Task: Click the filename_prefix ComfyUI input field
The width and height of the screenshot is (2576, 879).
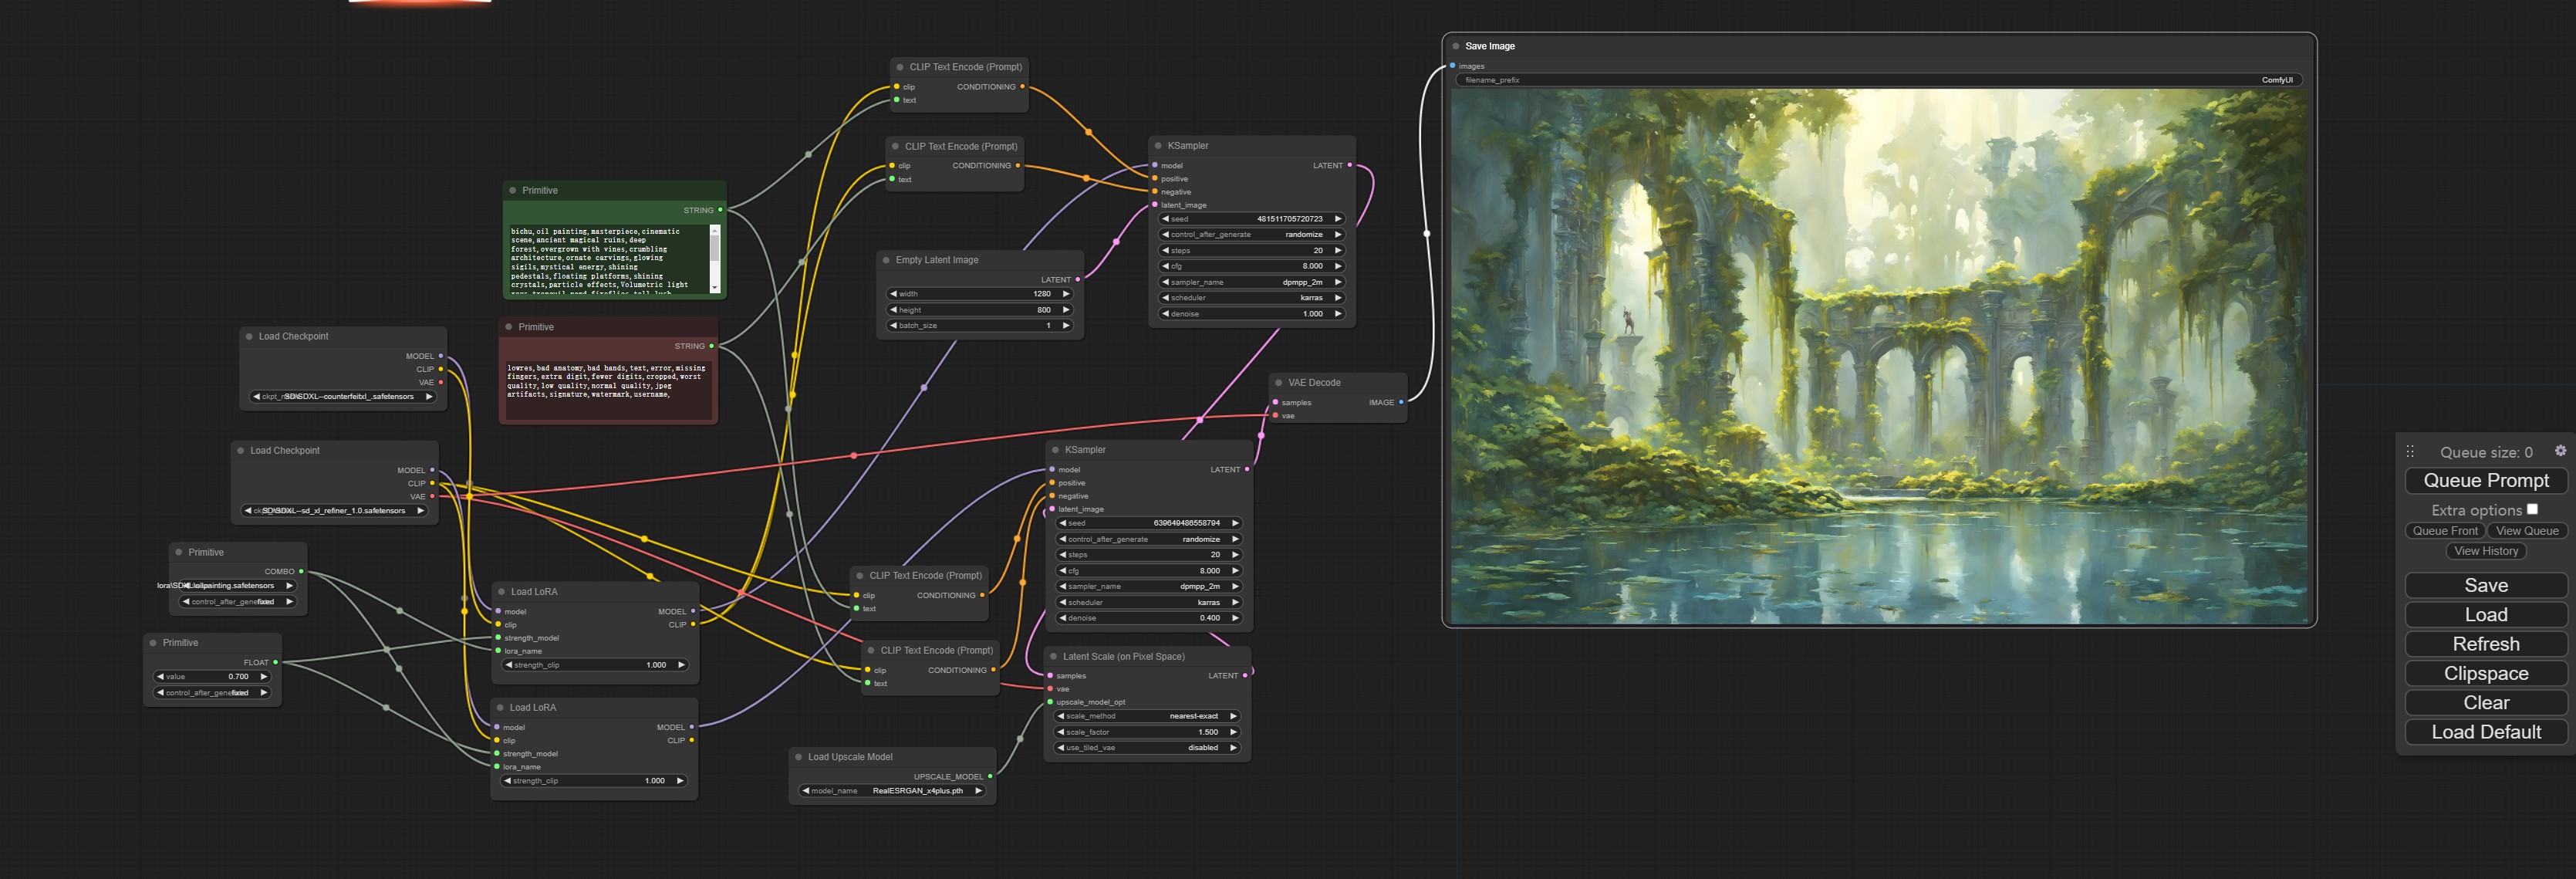Action: coord(1879,80)
